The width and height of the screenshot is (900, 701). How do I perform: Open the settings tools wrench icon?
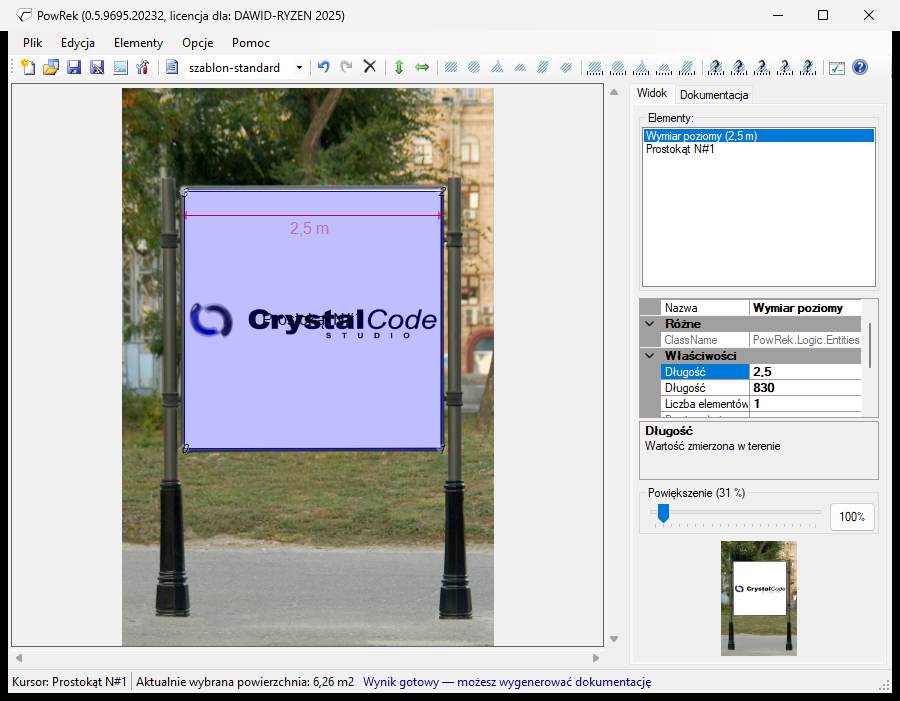click(x=143, y=67)
